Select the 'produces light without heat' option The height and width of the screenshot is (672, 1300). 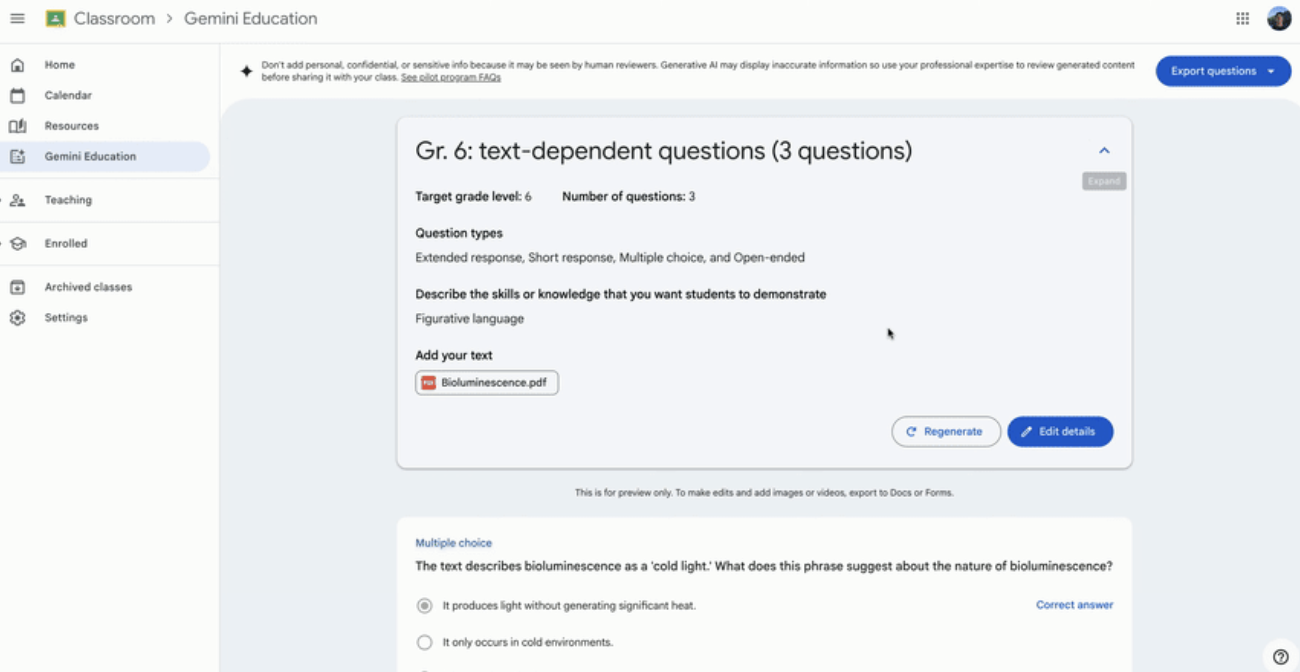point(425,606)
